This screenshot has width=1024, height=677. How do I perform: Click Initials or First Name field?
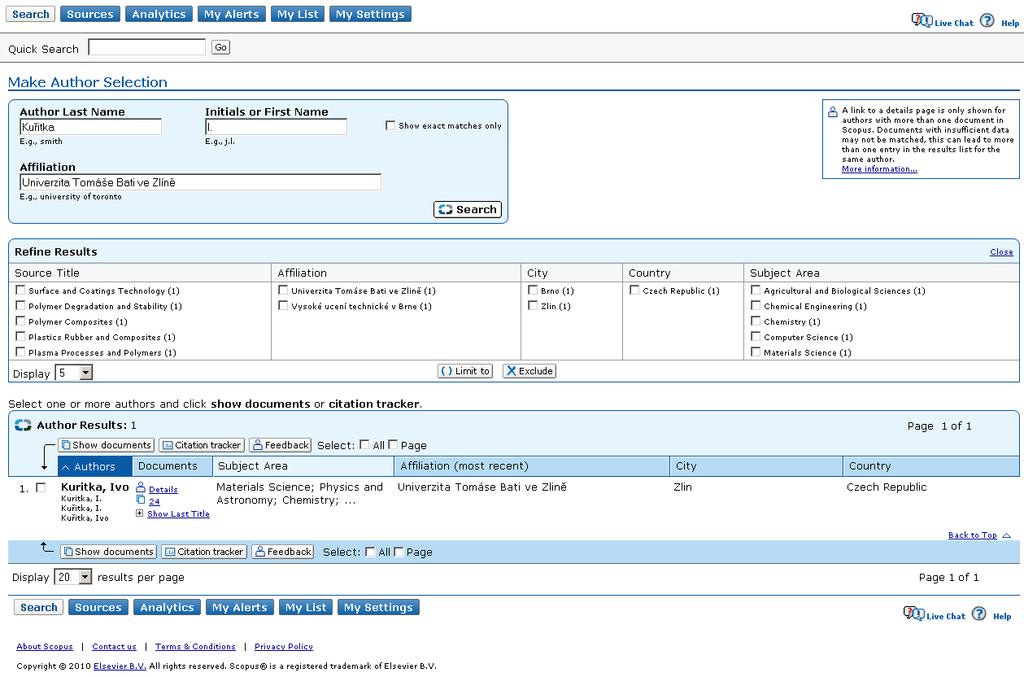click(x=276, y=127)
